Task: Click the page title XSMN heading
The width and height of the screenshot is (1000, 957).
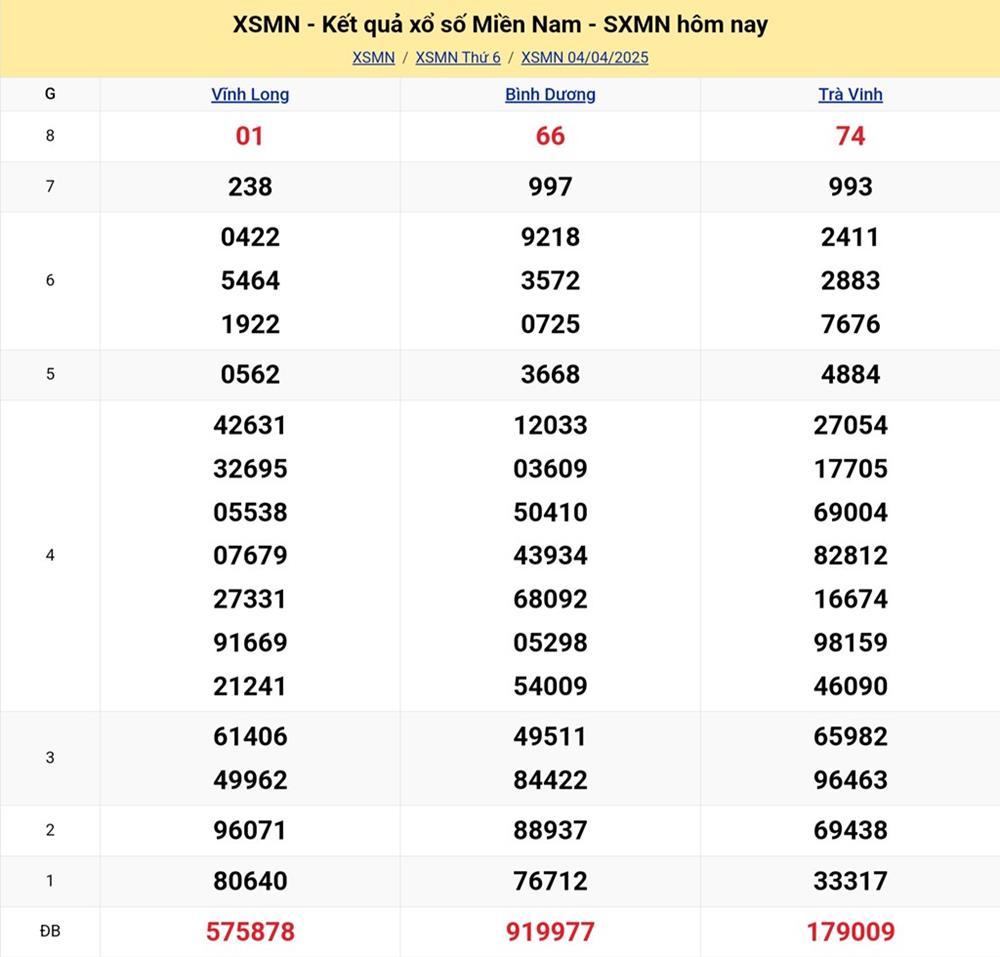Action: pyautogui.click(x=500, y=25)
